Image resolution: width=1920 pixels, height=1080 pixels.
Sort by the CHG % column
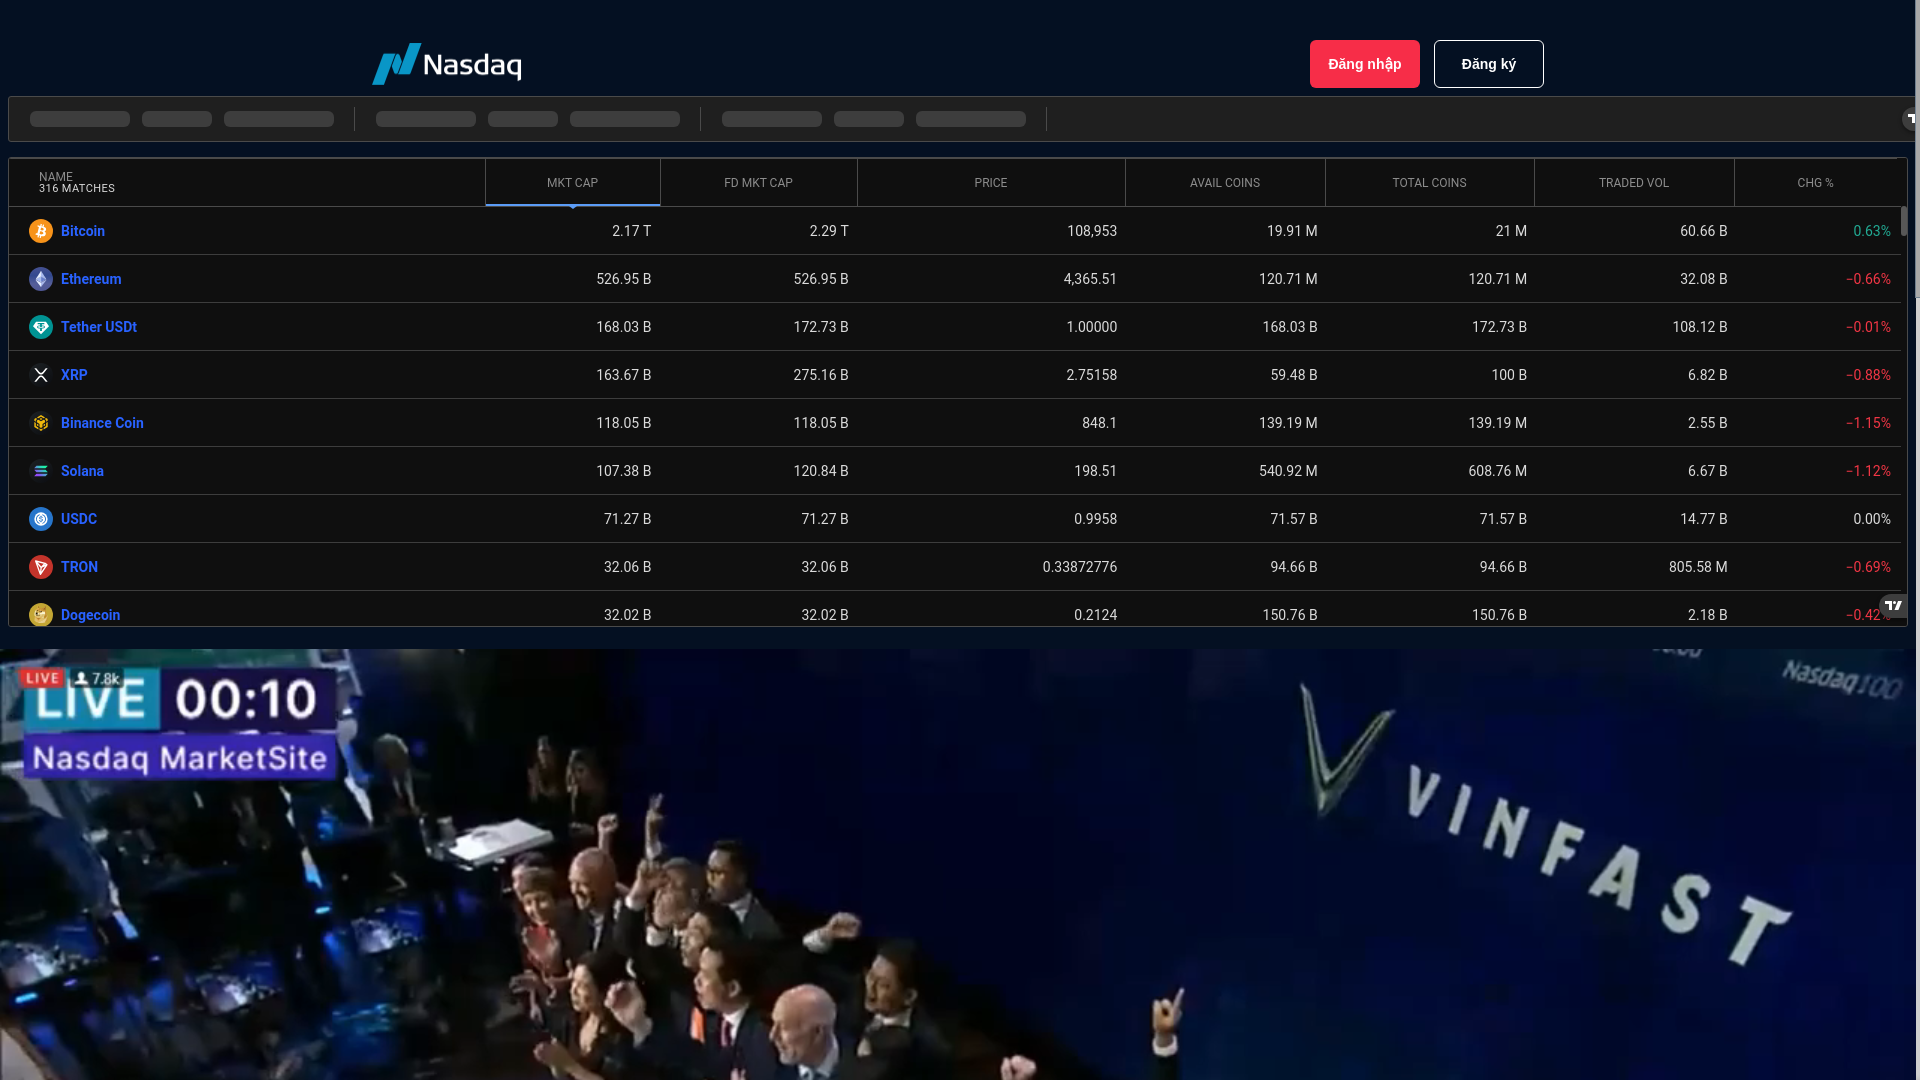(1816, 183)
